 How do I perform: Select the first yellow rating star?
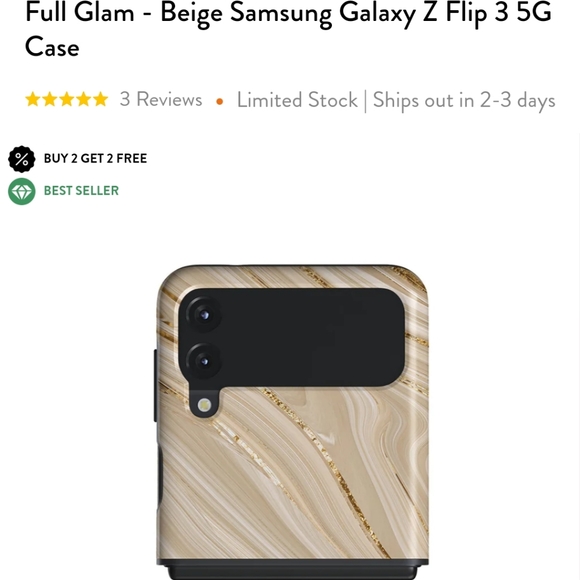click(x=33, y=100)
